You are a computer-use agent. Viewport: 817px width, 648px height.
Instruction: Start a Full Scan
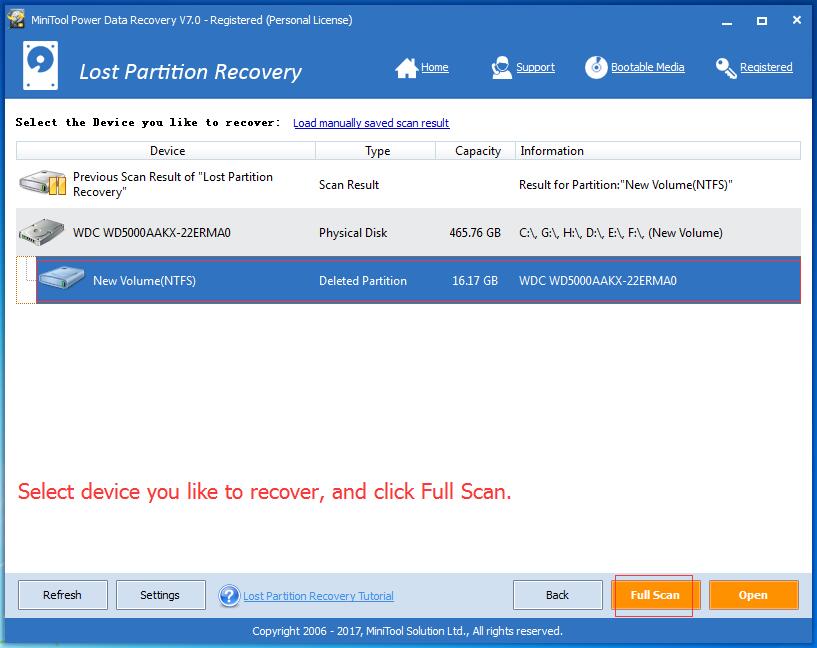[653, 594]
